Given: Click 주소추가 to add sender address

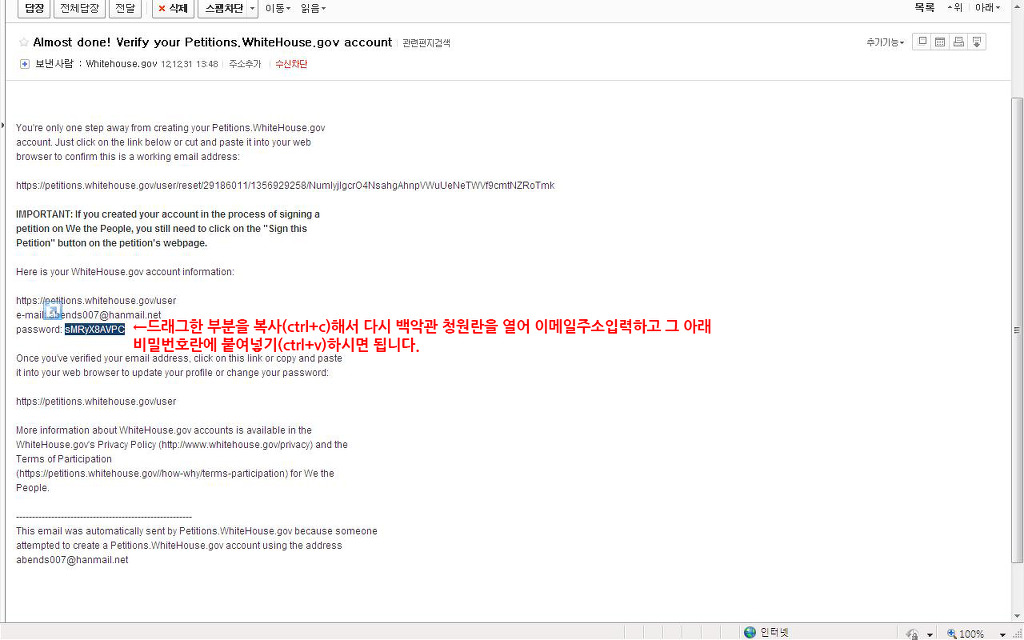Looking at the screenshot, I should coord(245,64).
